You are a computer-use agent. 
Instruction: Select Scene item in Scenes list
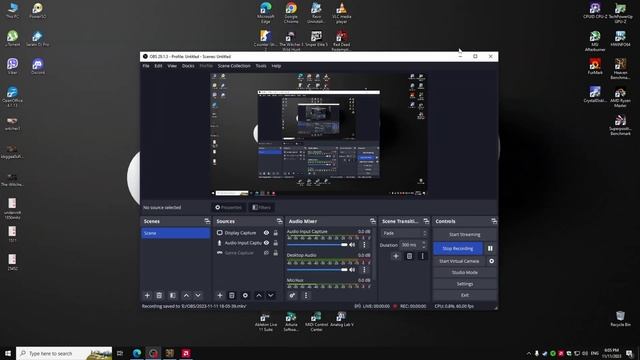pos(176,233)
